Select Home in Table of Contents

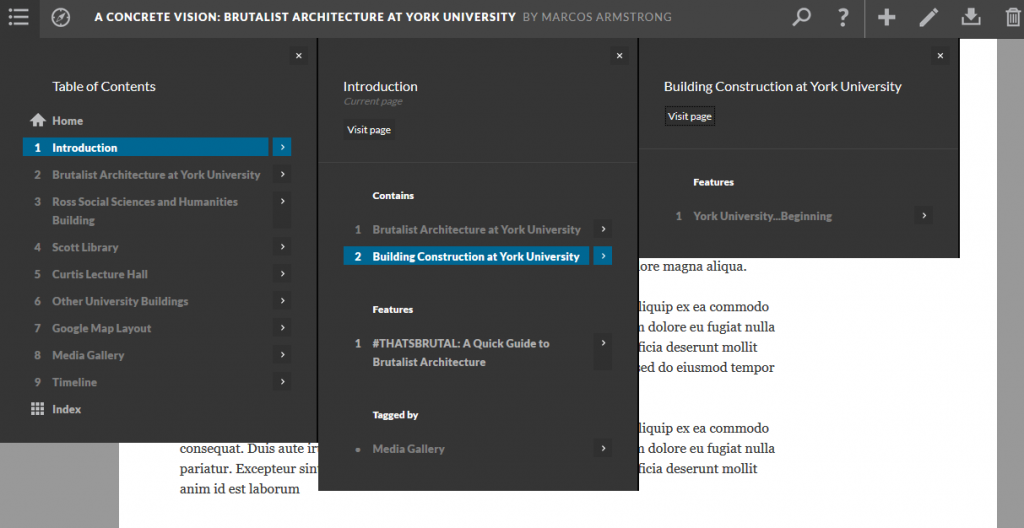click(68, 121)
